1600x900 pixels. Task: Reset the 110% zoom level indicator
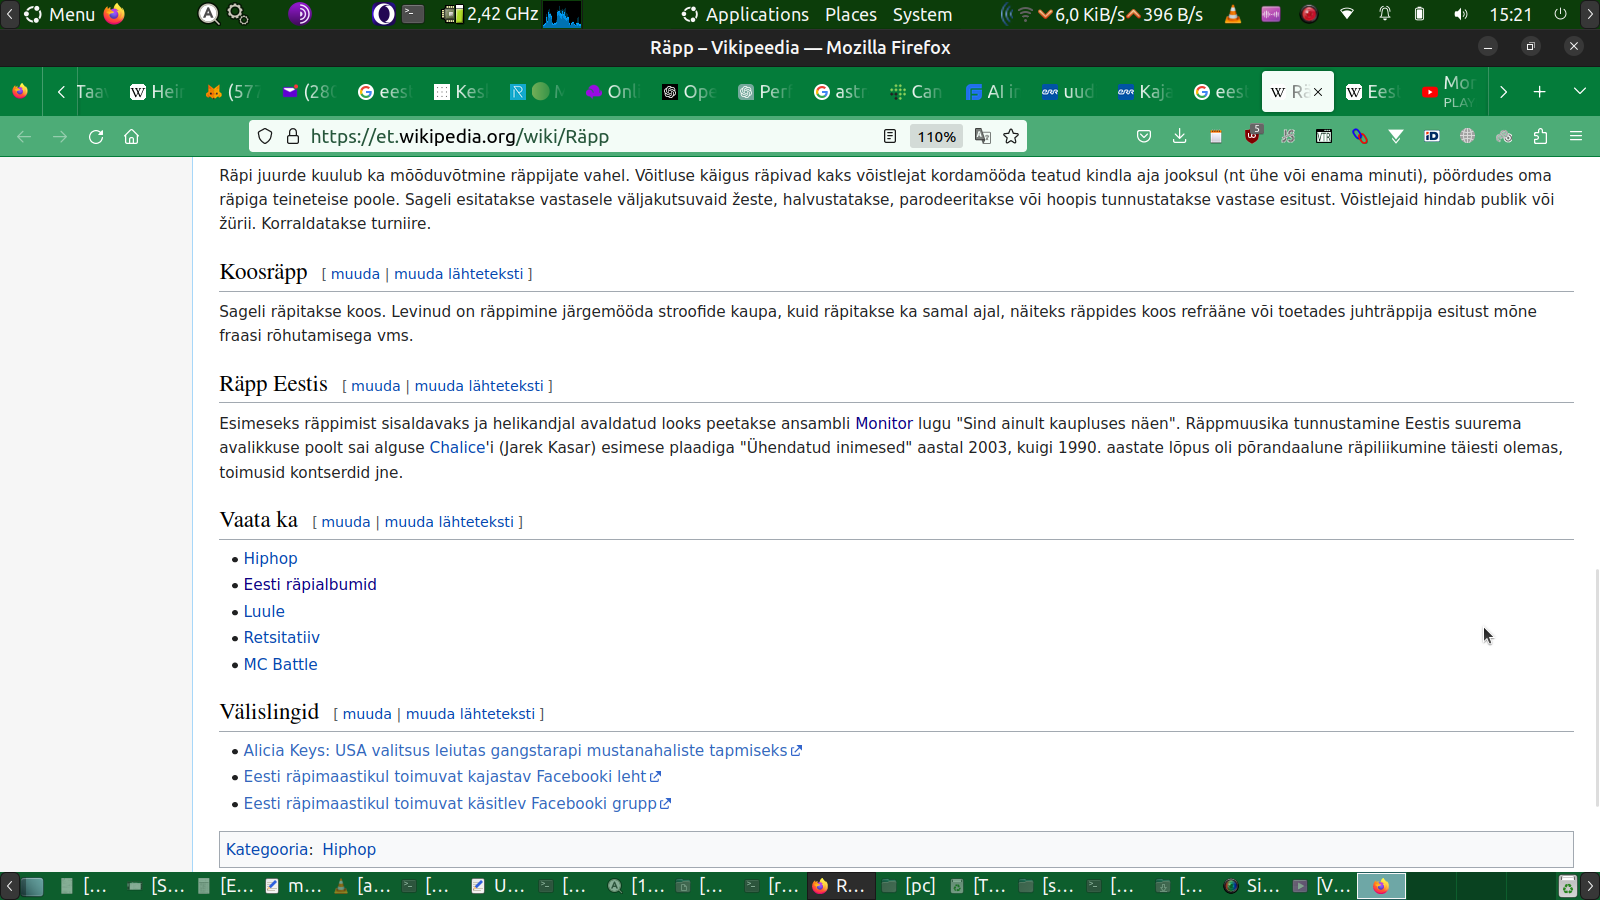pos(937,137)
